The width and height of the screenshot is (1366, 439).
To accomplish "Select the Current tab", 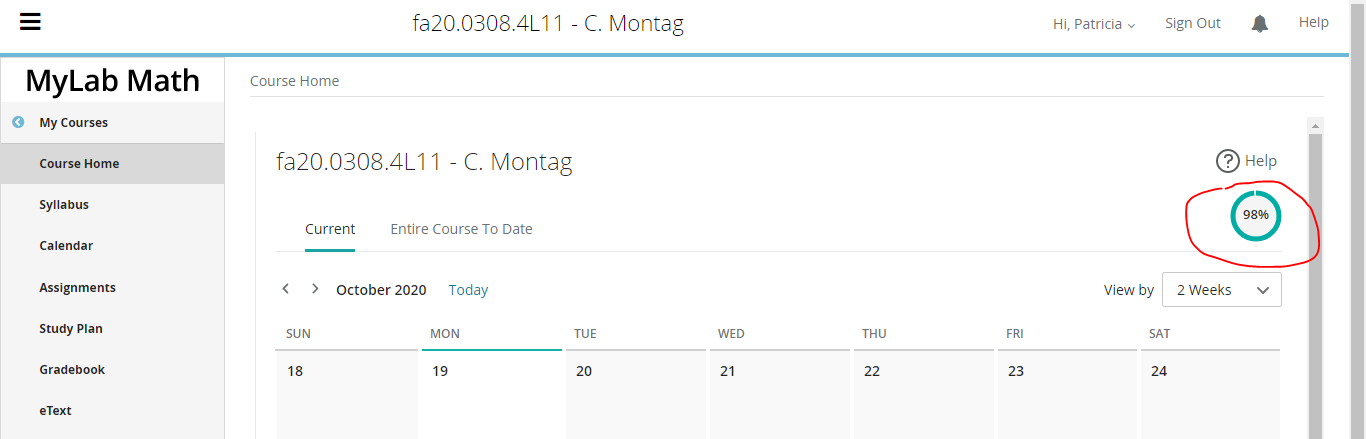I will (x=330, y=229).
